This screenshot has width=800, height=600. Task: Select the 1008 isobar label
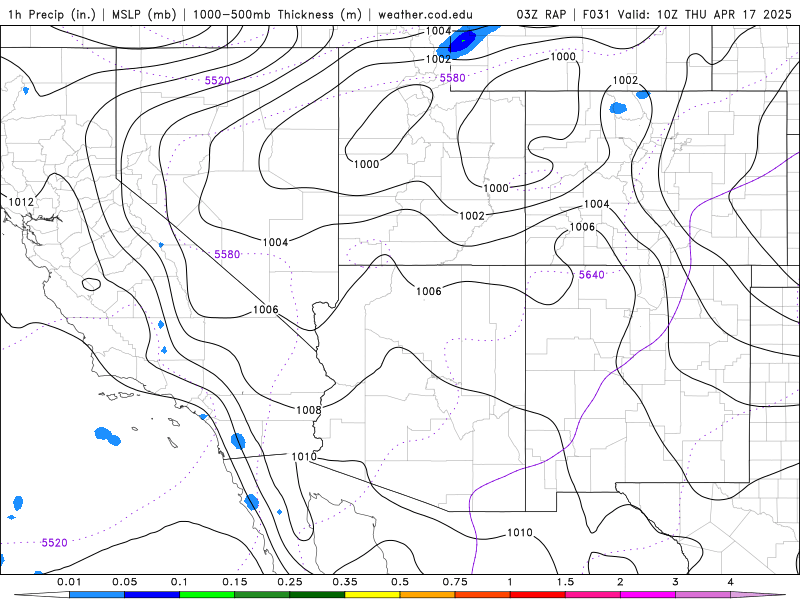309,410
